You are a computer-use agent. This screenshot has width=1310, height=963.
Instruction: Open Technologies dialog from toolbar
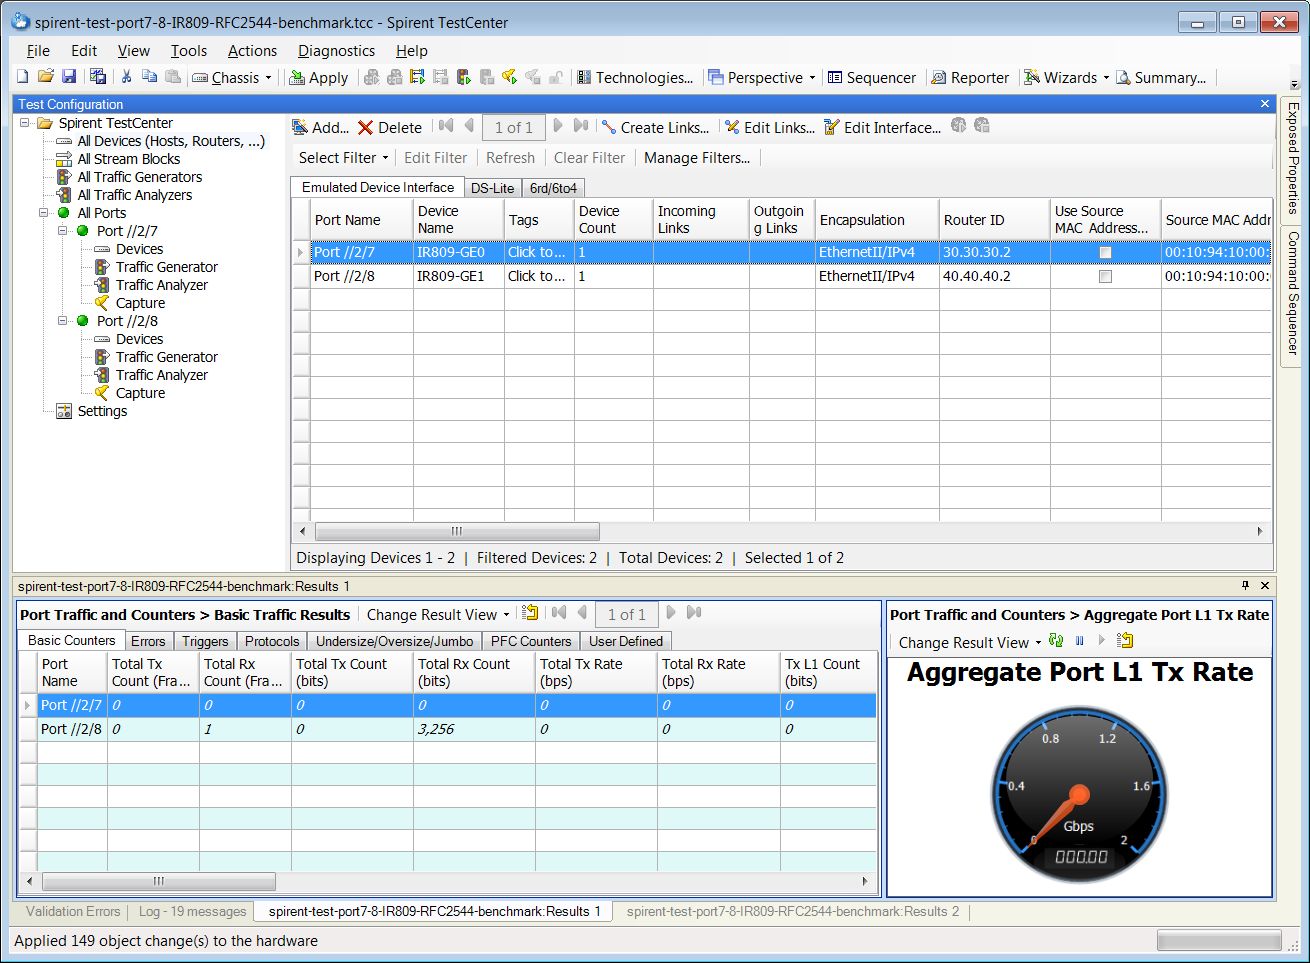tap(635, 77)
